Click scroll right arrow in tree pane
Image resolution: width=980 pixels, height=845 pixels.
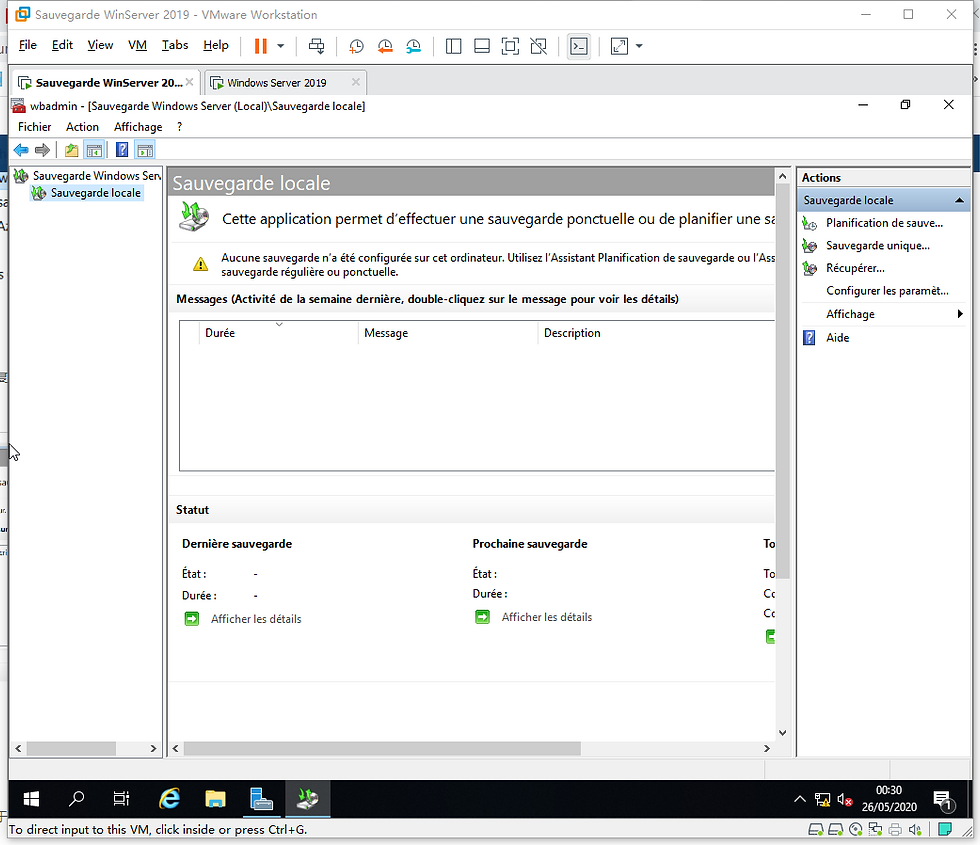click(153, 748)
